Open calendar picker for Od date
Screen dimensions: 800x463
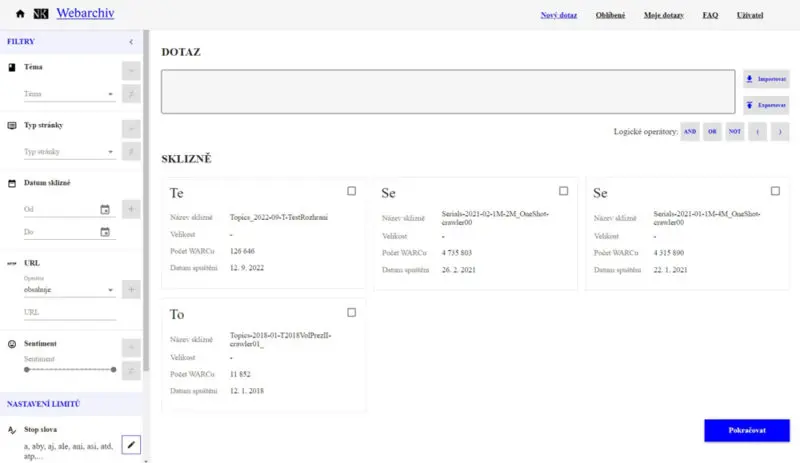tap(105, 209)
